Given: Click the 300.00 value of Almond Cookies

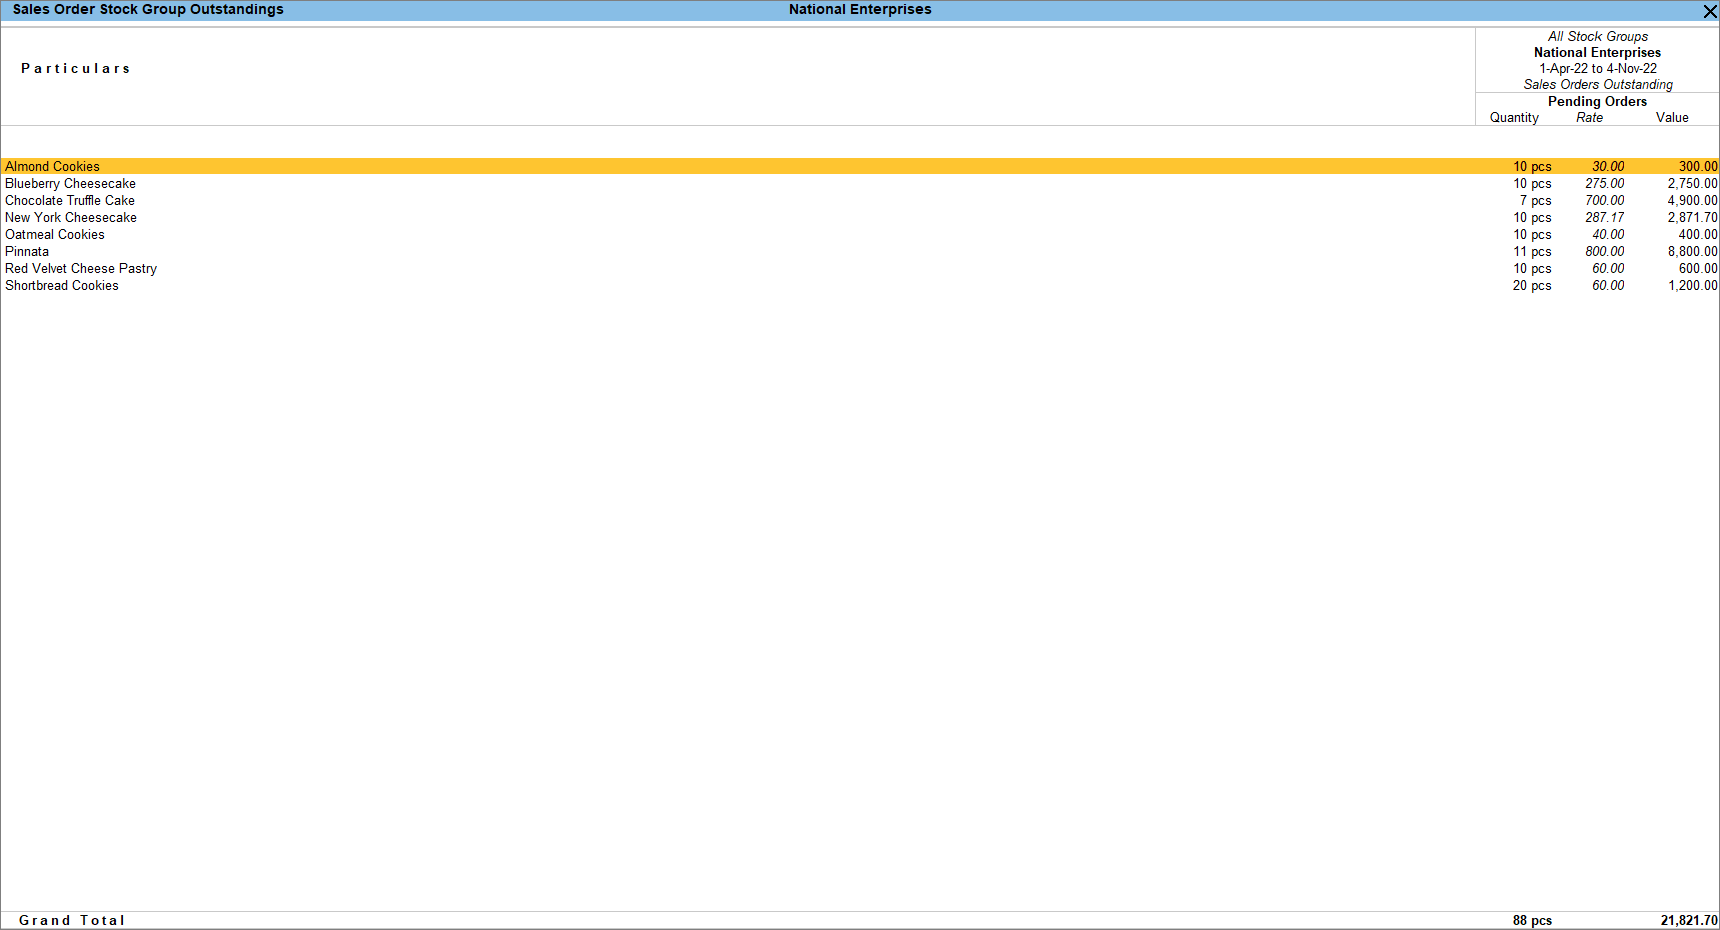Looking at the screenshot, I should click(1698, 167).
